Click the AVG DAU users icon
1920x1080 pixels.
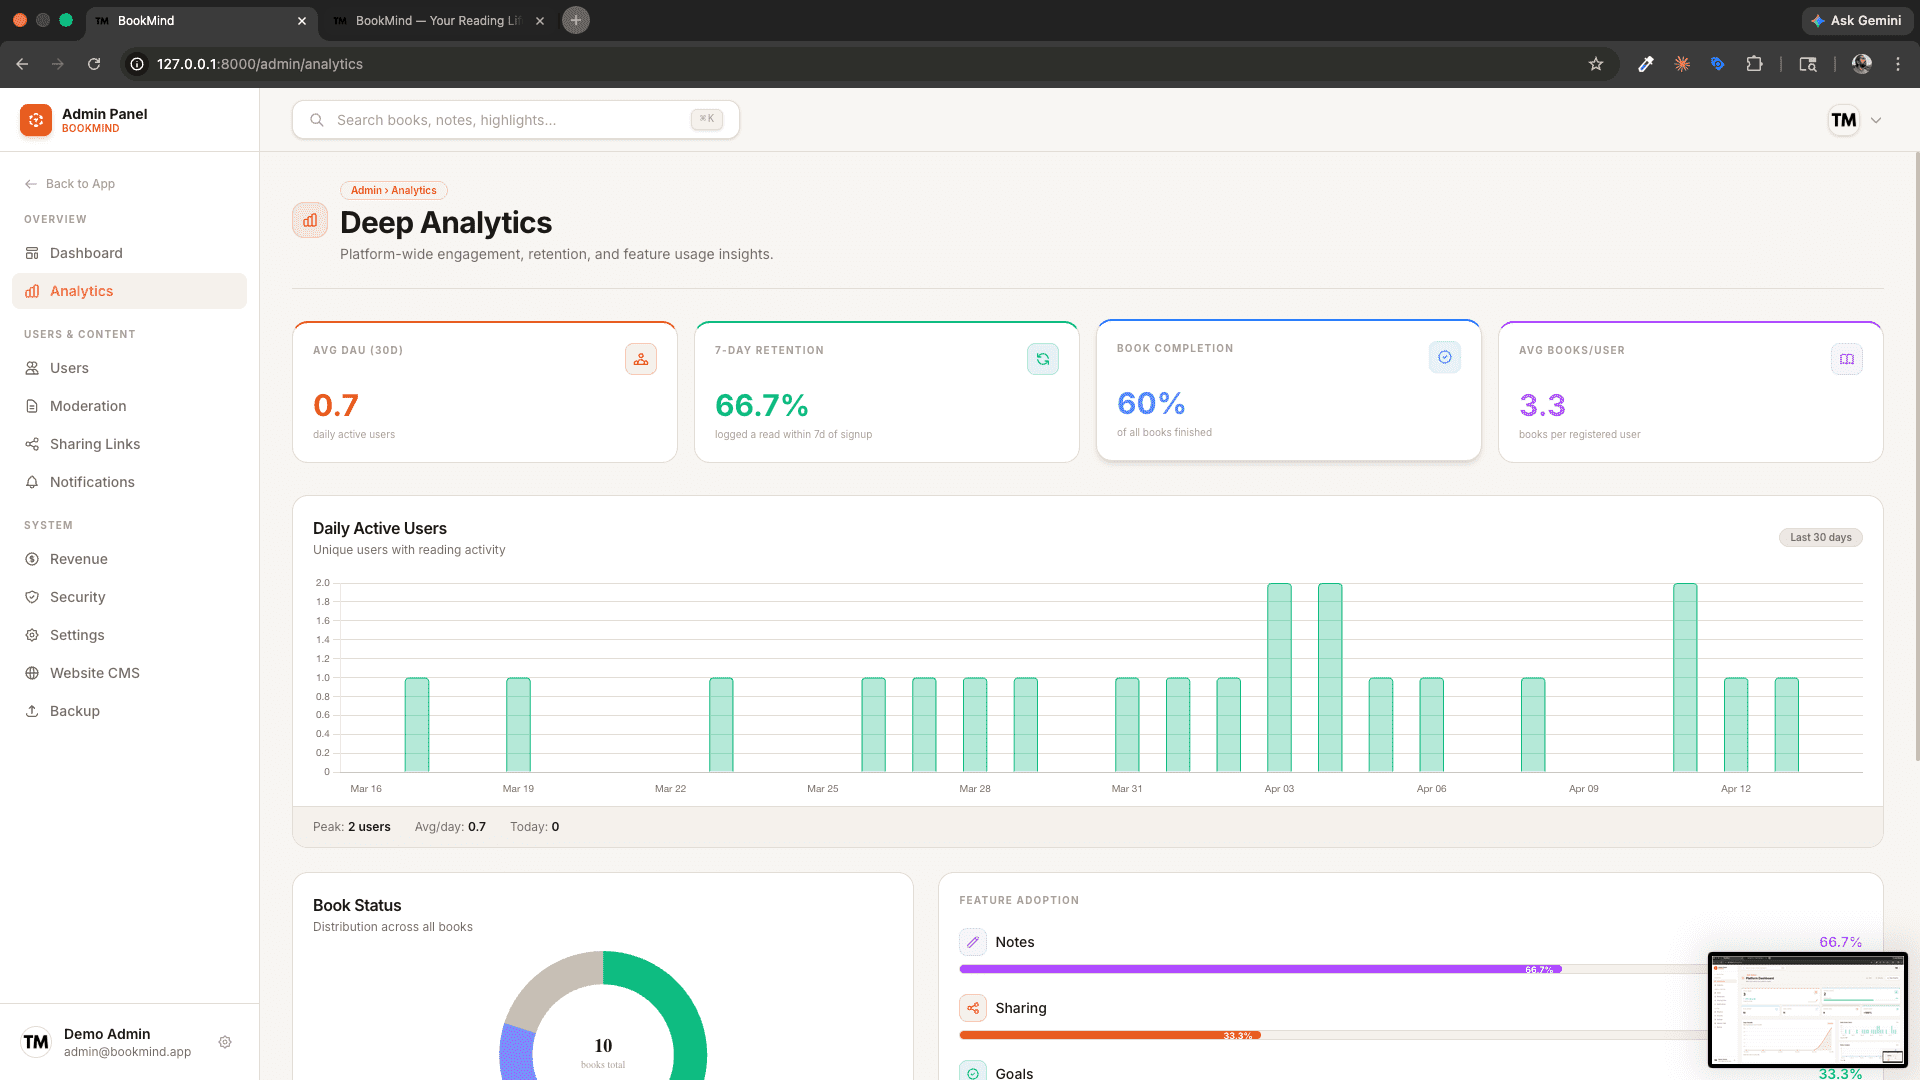click(x=641, y=359)
